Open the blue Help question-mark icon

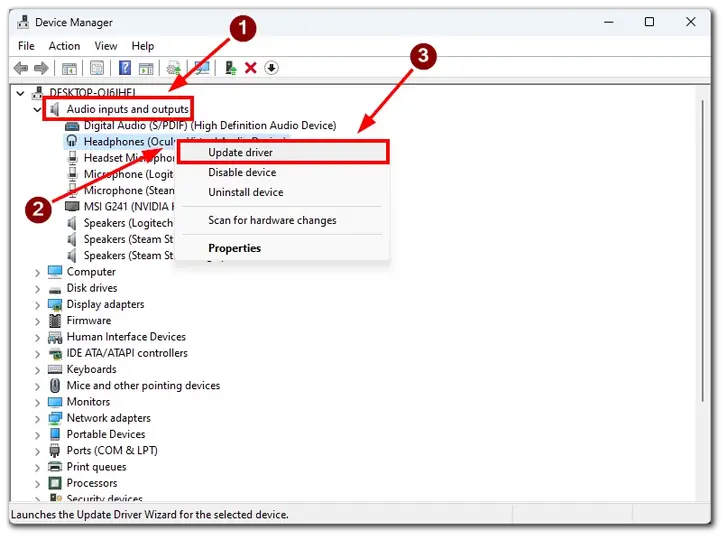pyautogui.click(x=125, y=68)
